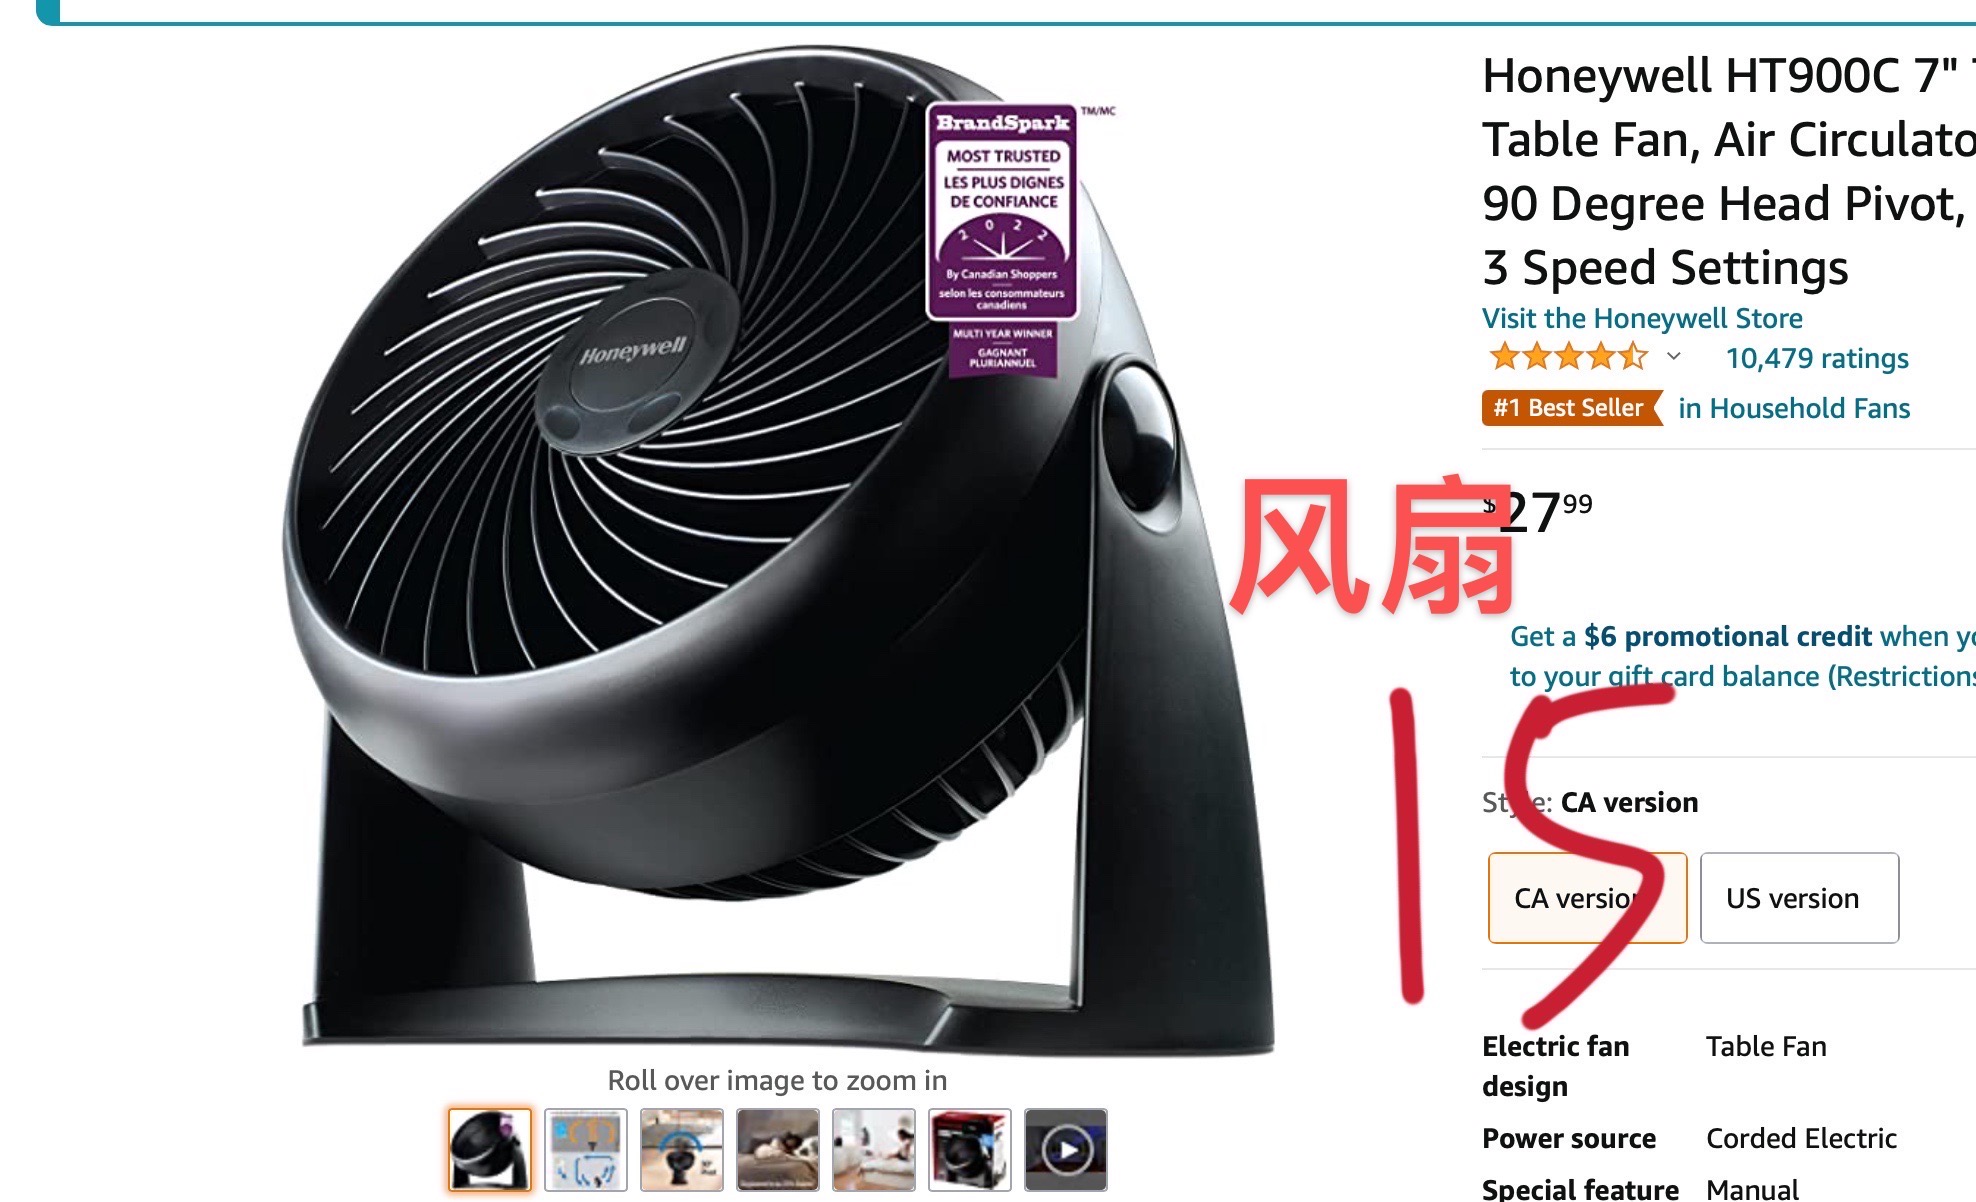
Task: Click the orange star rating icons
Action: (x=1567, y=356)
